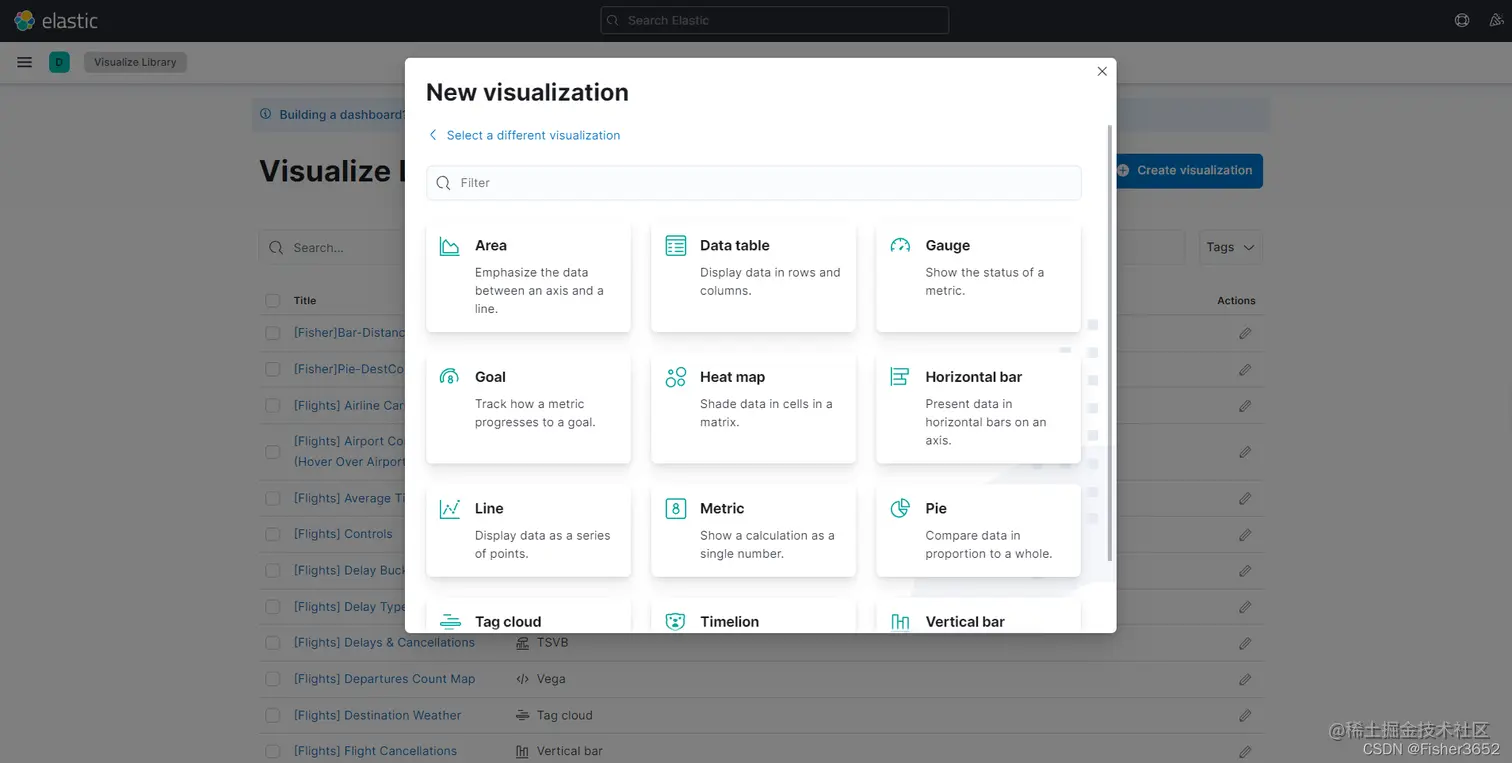Pick the Horizontal bar icon

click(900, 377)
